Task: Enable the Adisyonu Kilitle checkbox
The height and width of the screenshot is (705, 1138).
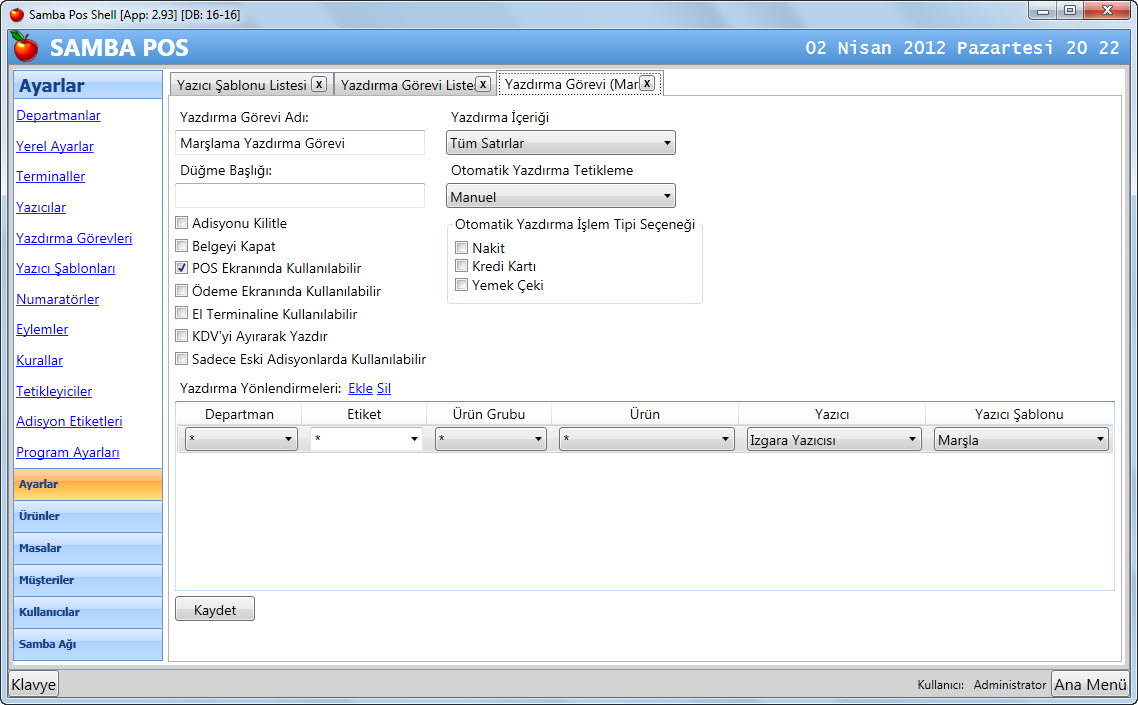Action: (182, 223)
